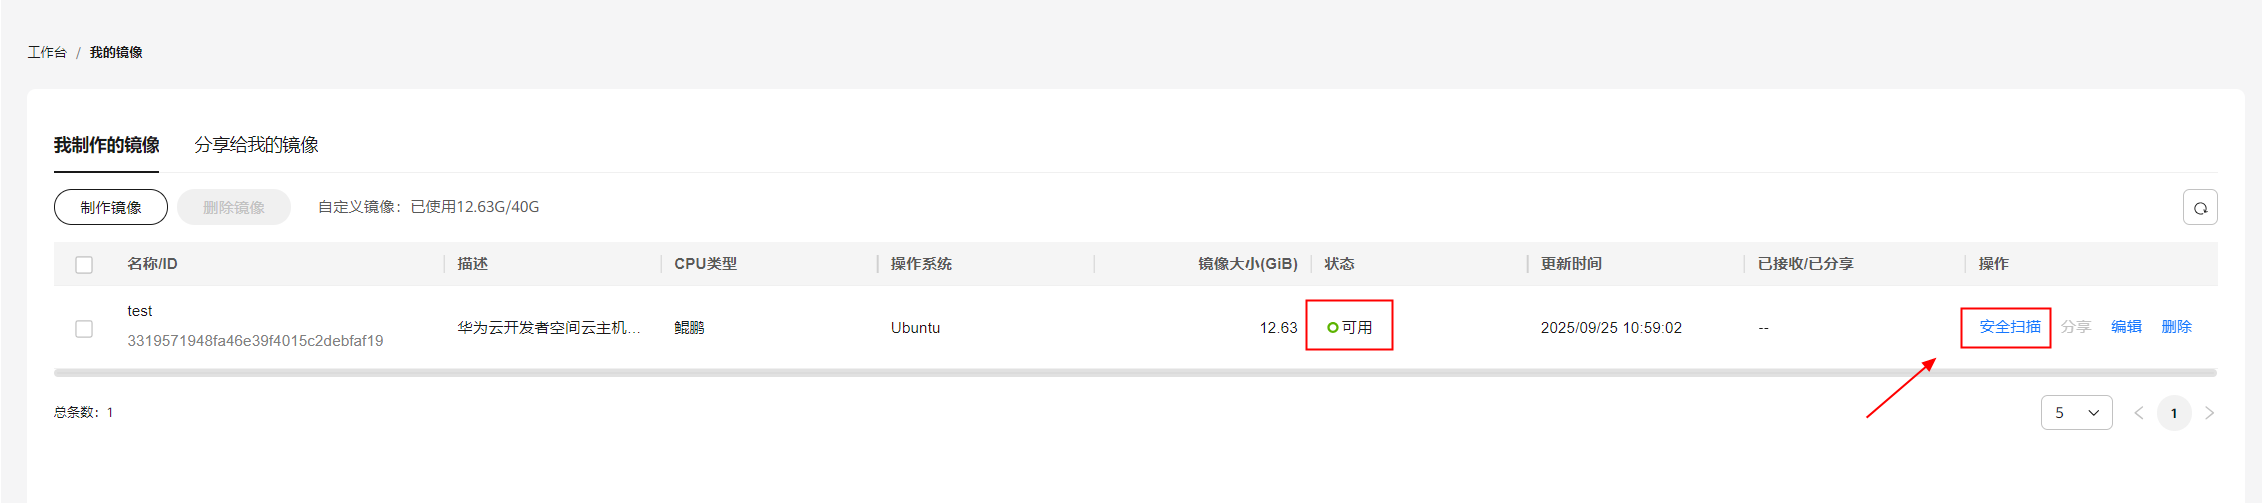Open the page size dropdown showing 5
The image size is (2262, 503).
coord(2076,413)
